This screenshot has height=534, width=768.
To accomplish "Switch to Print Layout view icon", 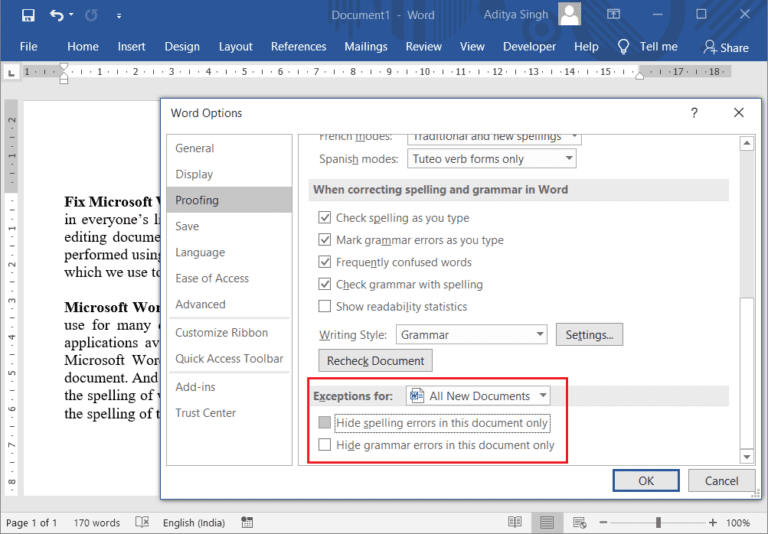I will click(547, 522).
